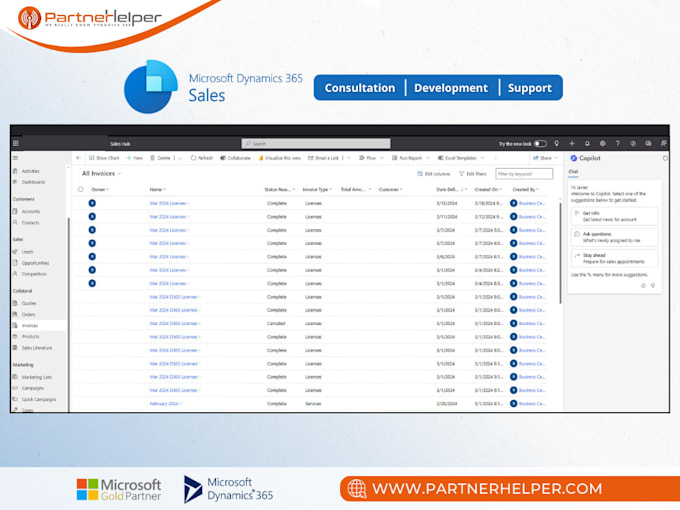Open the settings gear icon

[x=602, y=144]
